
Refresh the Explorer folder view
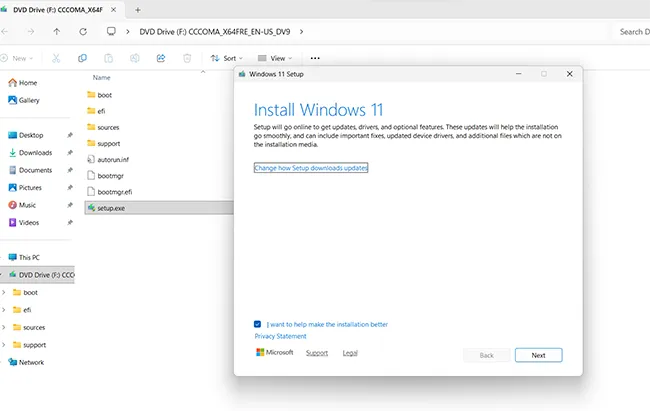click(x=83, y=32)
